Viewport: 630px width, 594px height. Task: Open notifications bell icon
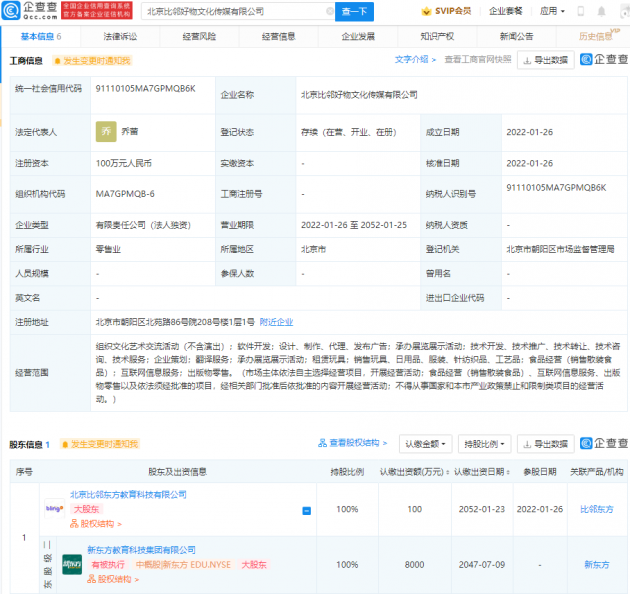601,11
